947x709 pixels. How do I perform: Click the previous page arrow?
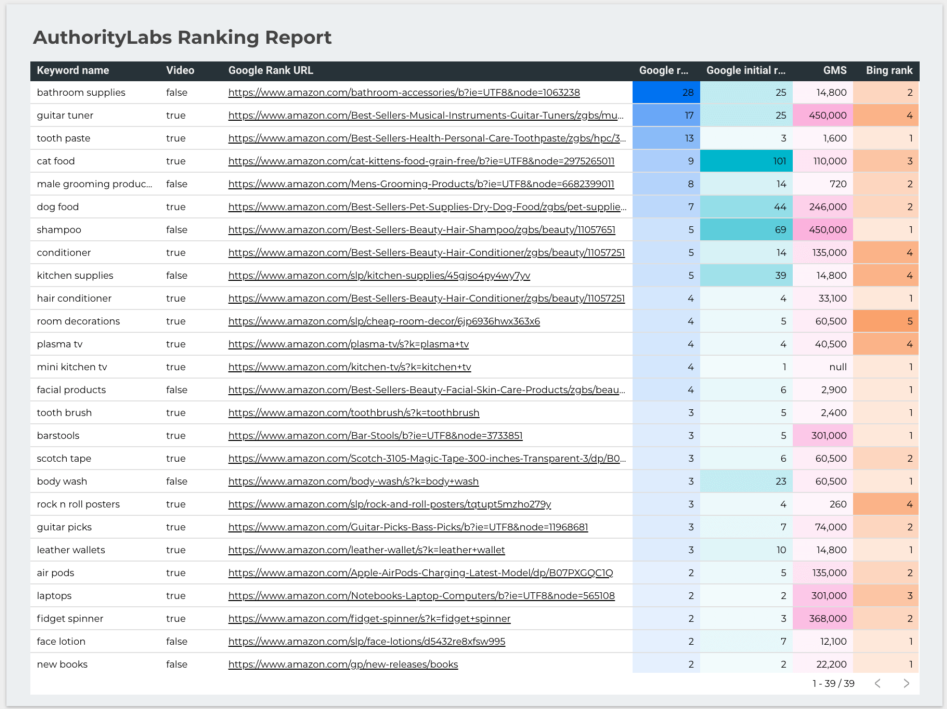878,684
